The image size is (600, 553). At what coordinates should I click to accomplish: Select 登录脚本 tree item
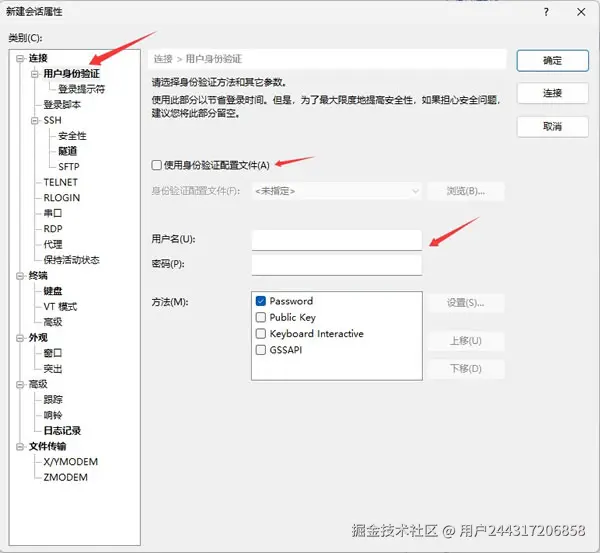[x=62, y=104]
